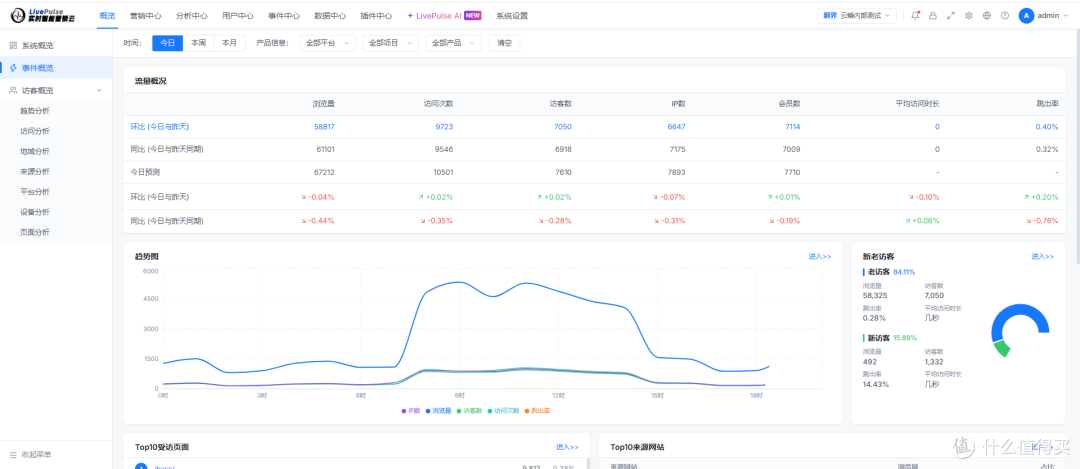Image resolution: width=1080 pixels, height=469 pixels.
Task: Open the 营销中心 top menu
Action: 145,15
